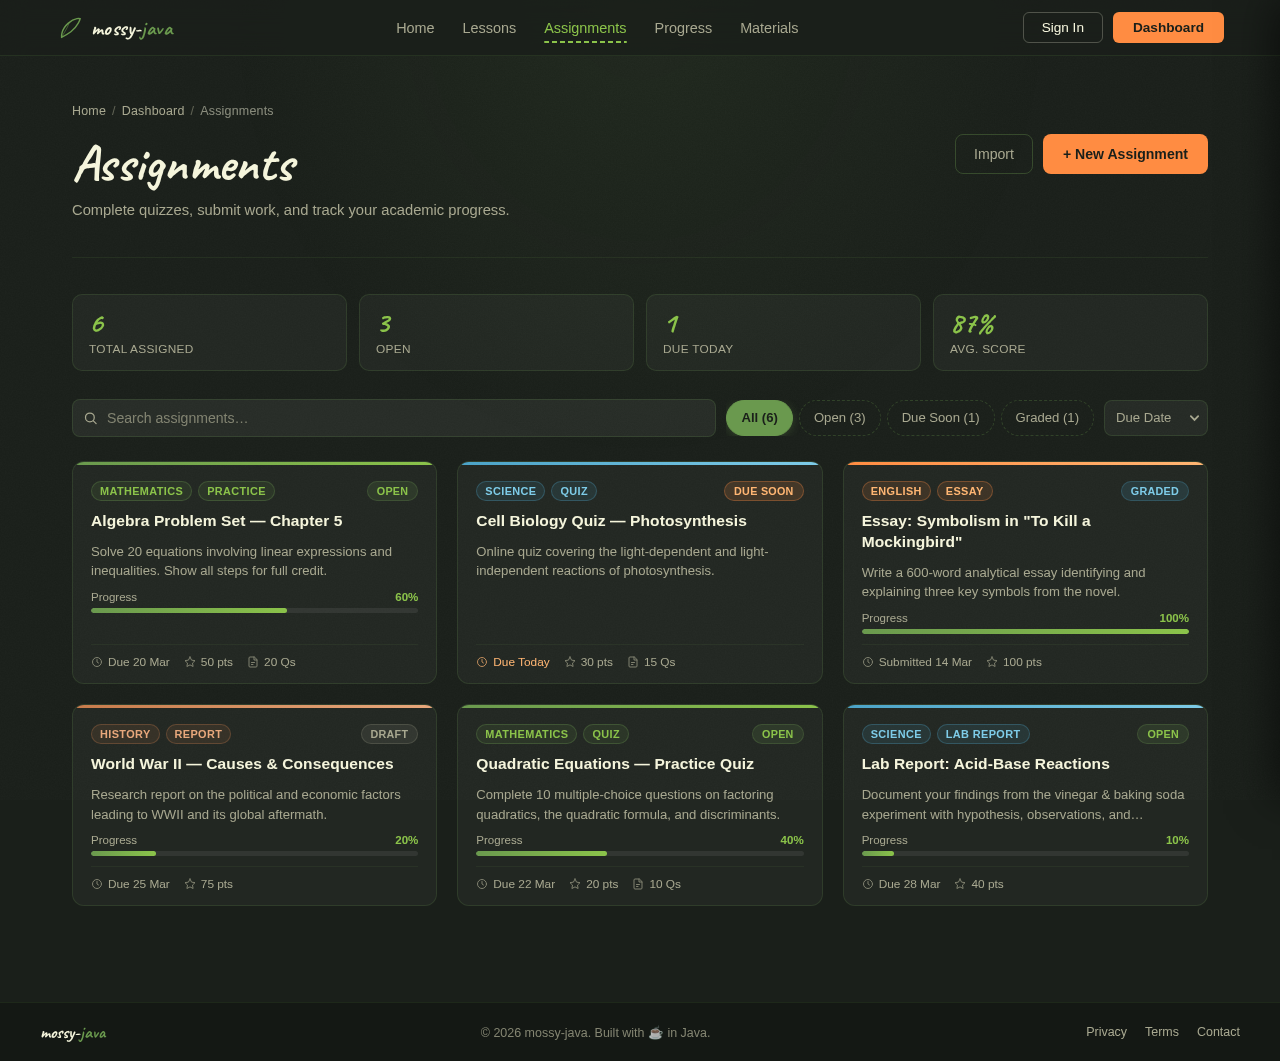Toggle the Graded (1) filter
This screenshot has width=1280, height=1061.
(1046, 417)
